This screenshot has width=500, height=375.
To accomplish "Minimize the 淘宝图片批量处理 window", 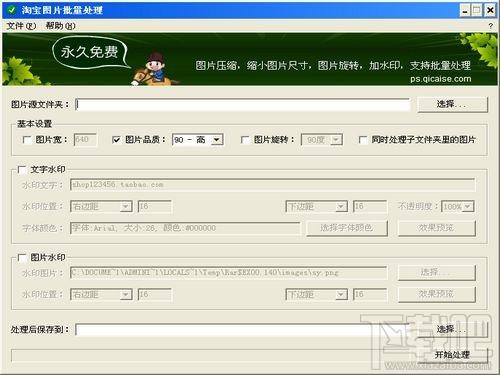I will pos(465,10).
